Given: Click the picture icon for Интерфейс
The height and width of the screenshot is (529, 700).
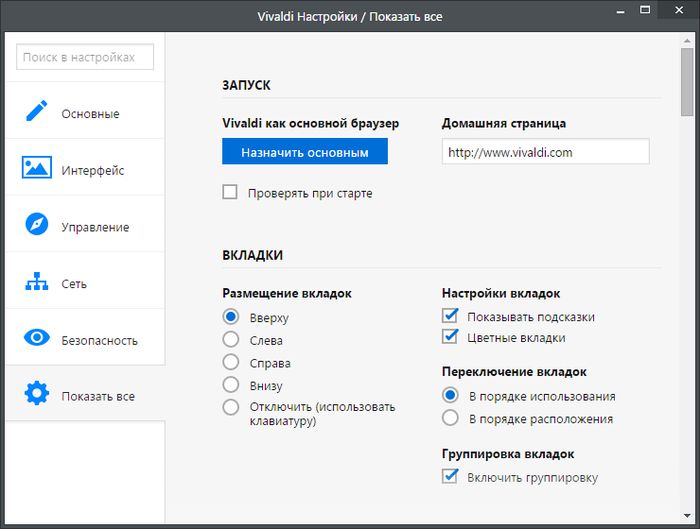Looking at the screenshot, I should (37, 169).
